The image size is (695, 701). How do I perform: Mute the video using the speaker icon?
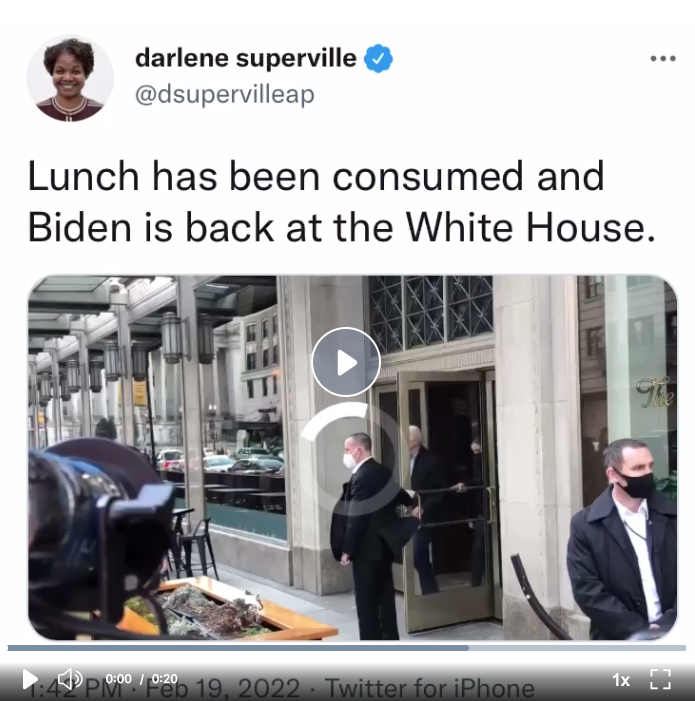(x=70, y=679)
